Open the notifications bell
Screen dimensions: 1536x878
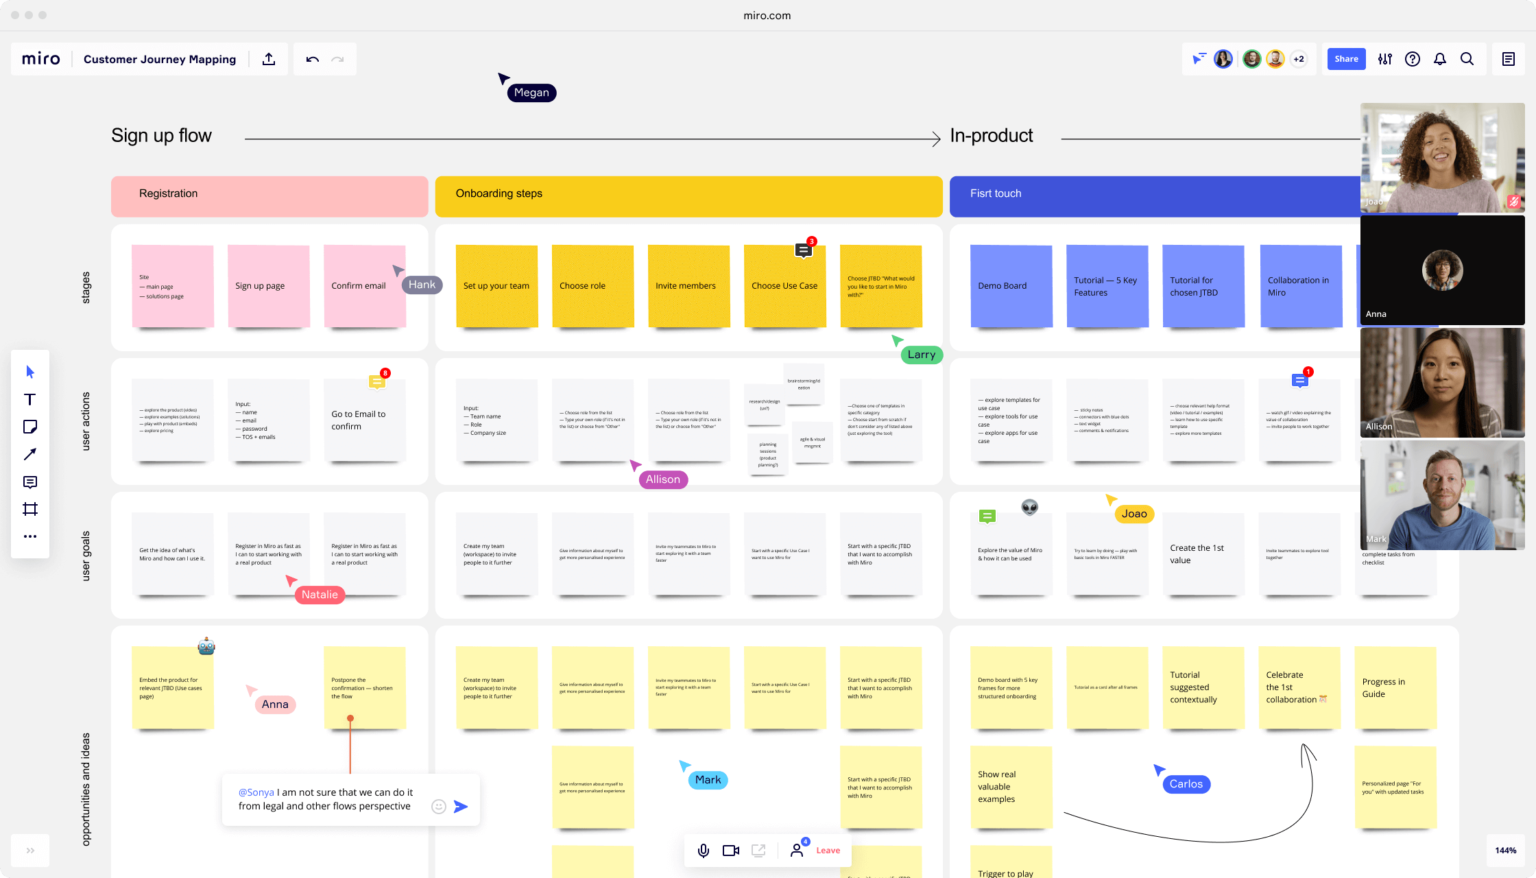(x=1440, y=59)
